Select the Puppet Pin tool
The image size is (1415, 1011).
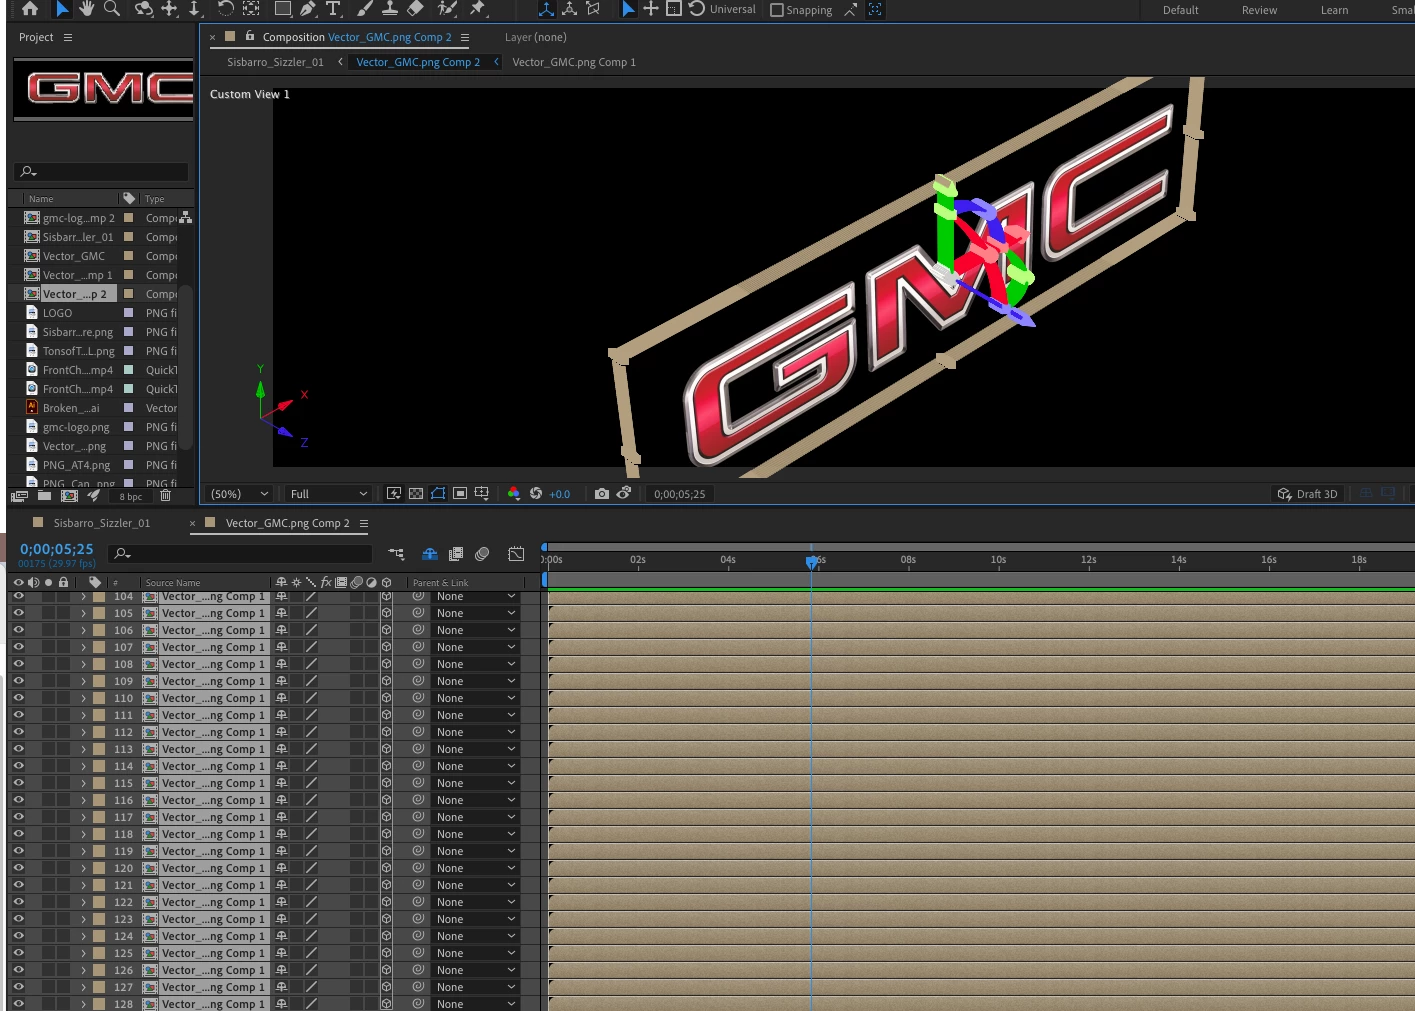(x=478, y=9)
